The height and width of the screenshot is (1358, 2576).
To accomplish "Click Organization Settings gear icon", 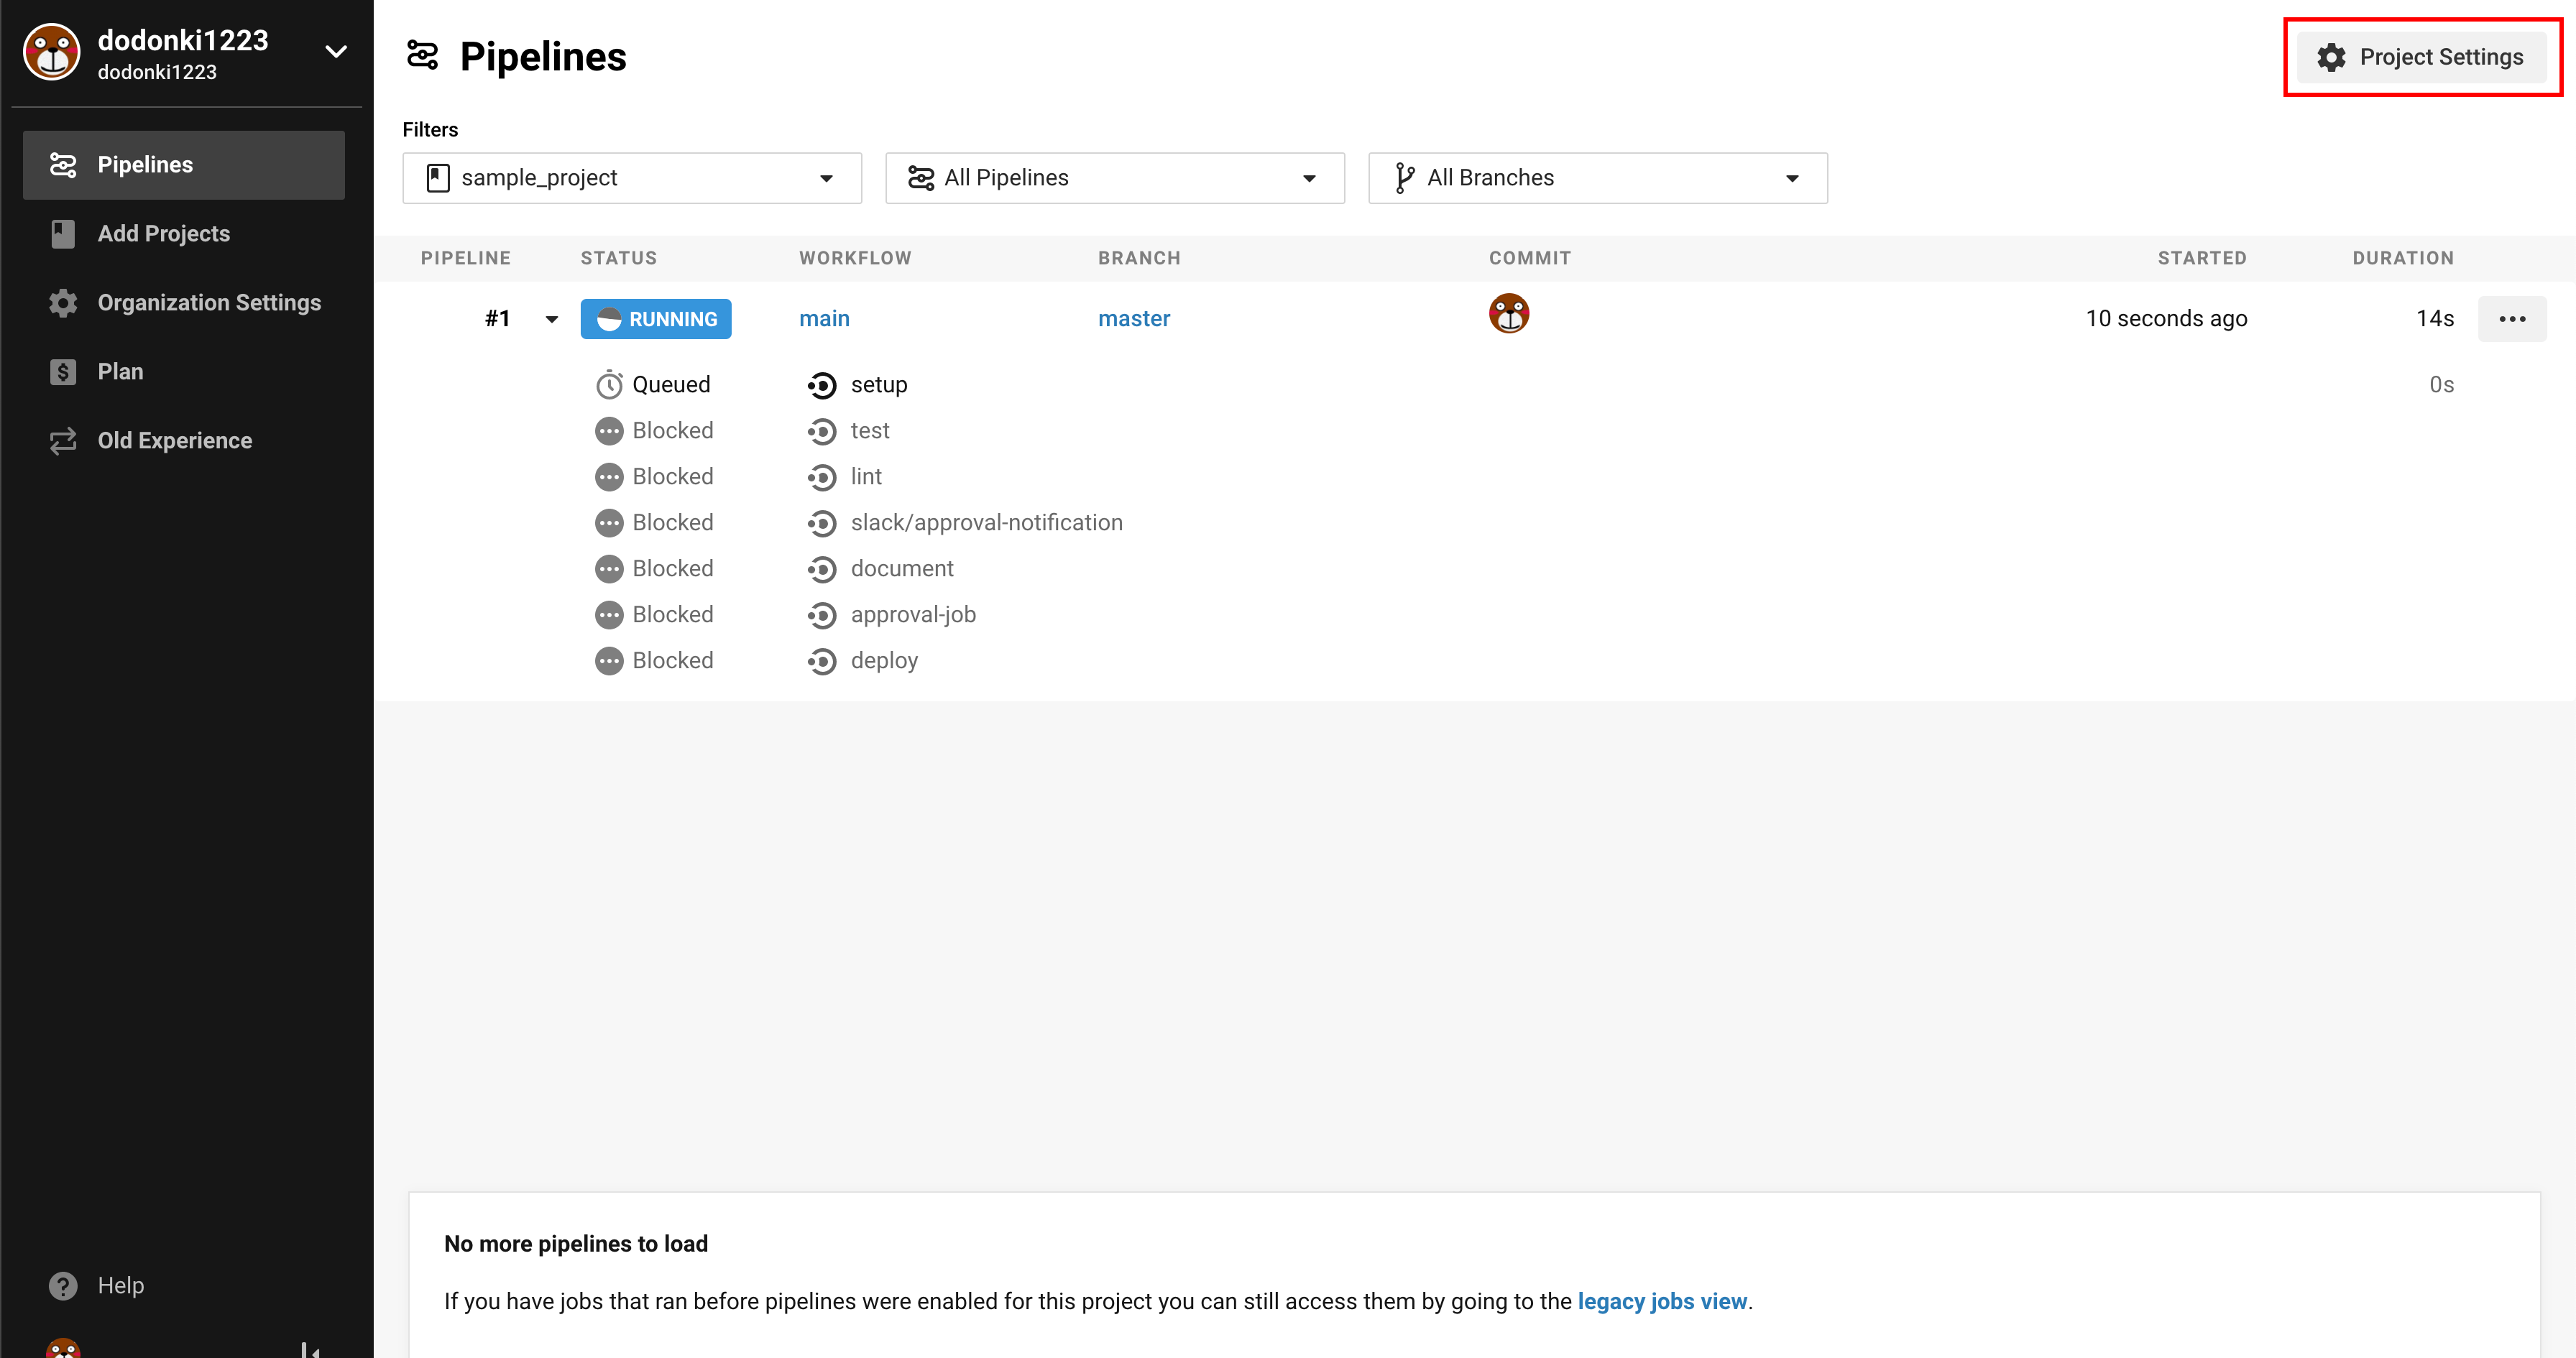I will [x=63, y=303].
